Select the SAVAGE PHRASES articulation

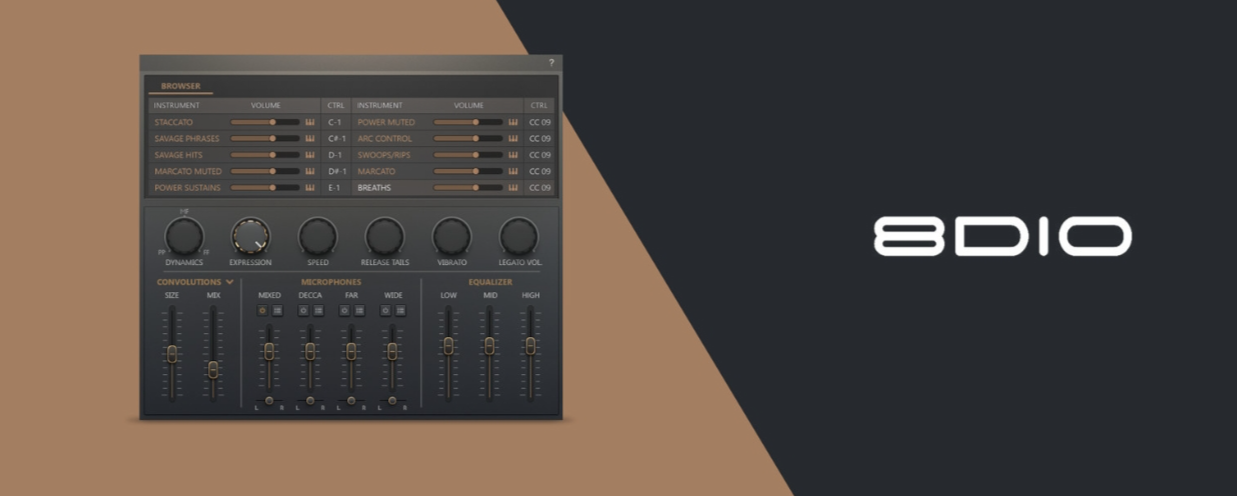(187, 139)
